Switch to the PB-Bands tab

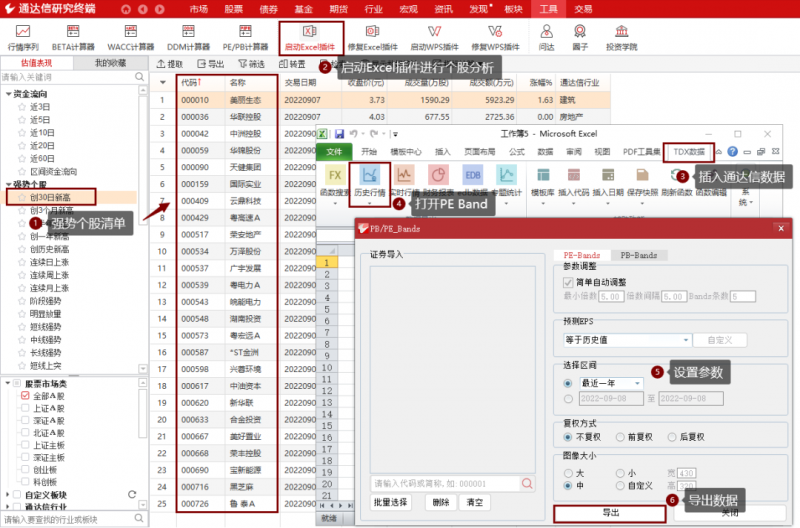point(639,255)
